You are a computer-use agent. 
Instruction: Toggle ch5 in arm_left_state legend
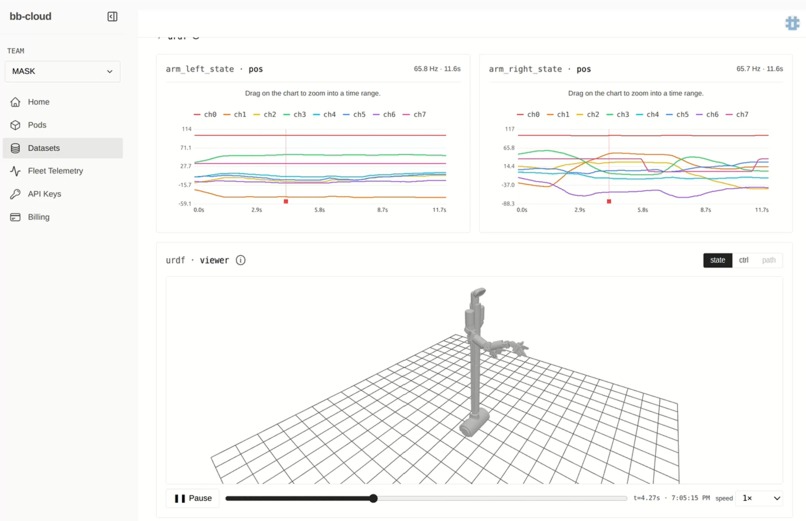354,115
